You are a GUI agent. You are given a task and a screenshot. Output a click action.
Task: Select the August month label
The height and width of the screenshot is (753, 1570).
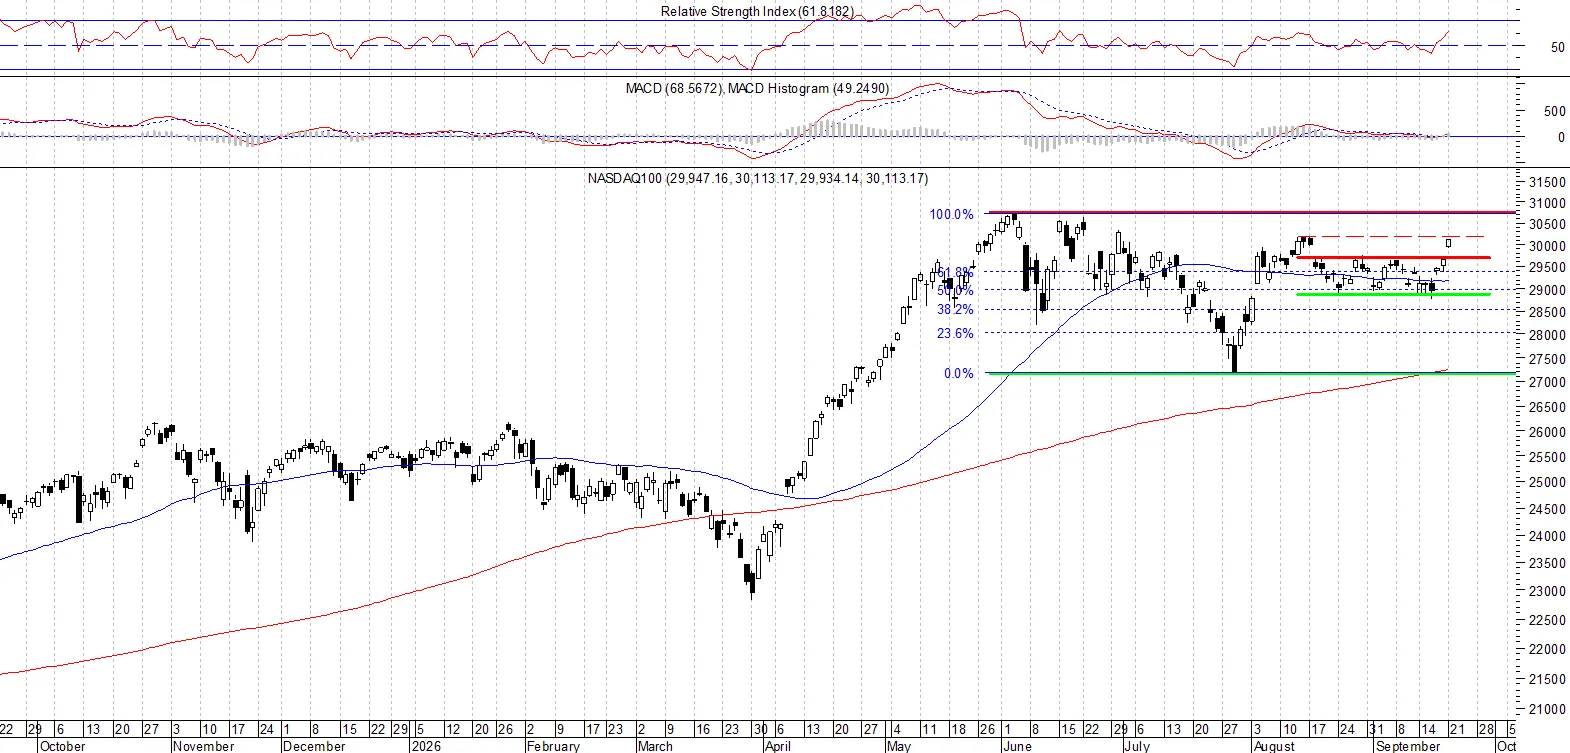[x=1274, y=746]
